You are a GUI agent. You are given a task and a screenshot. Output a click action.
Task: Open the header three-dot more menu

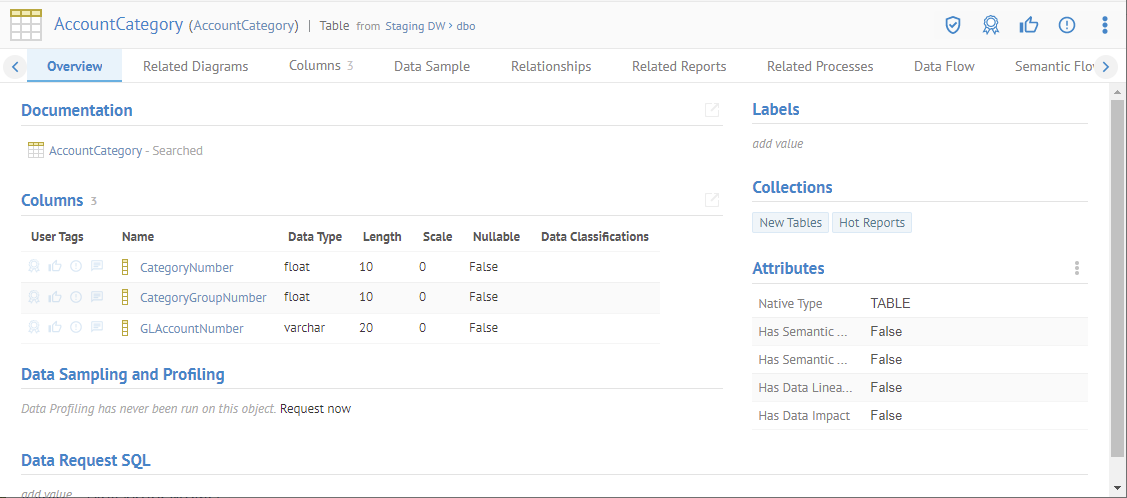click(x=1104, y=25)
